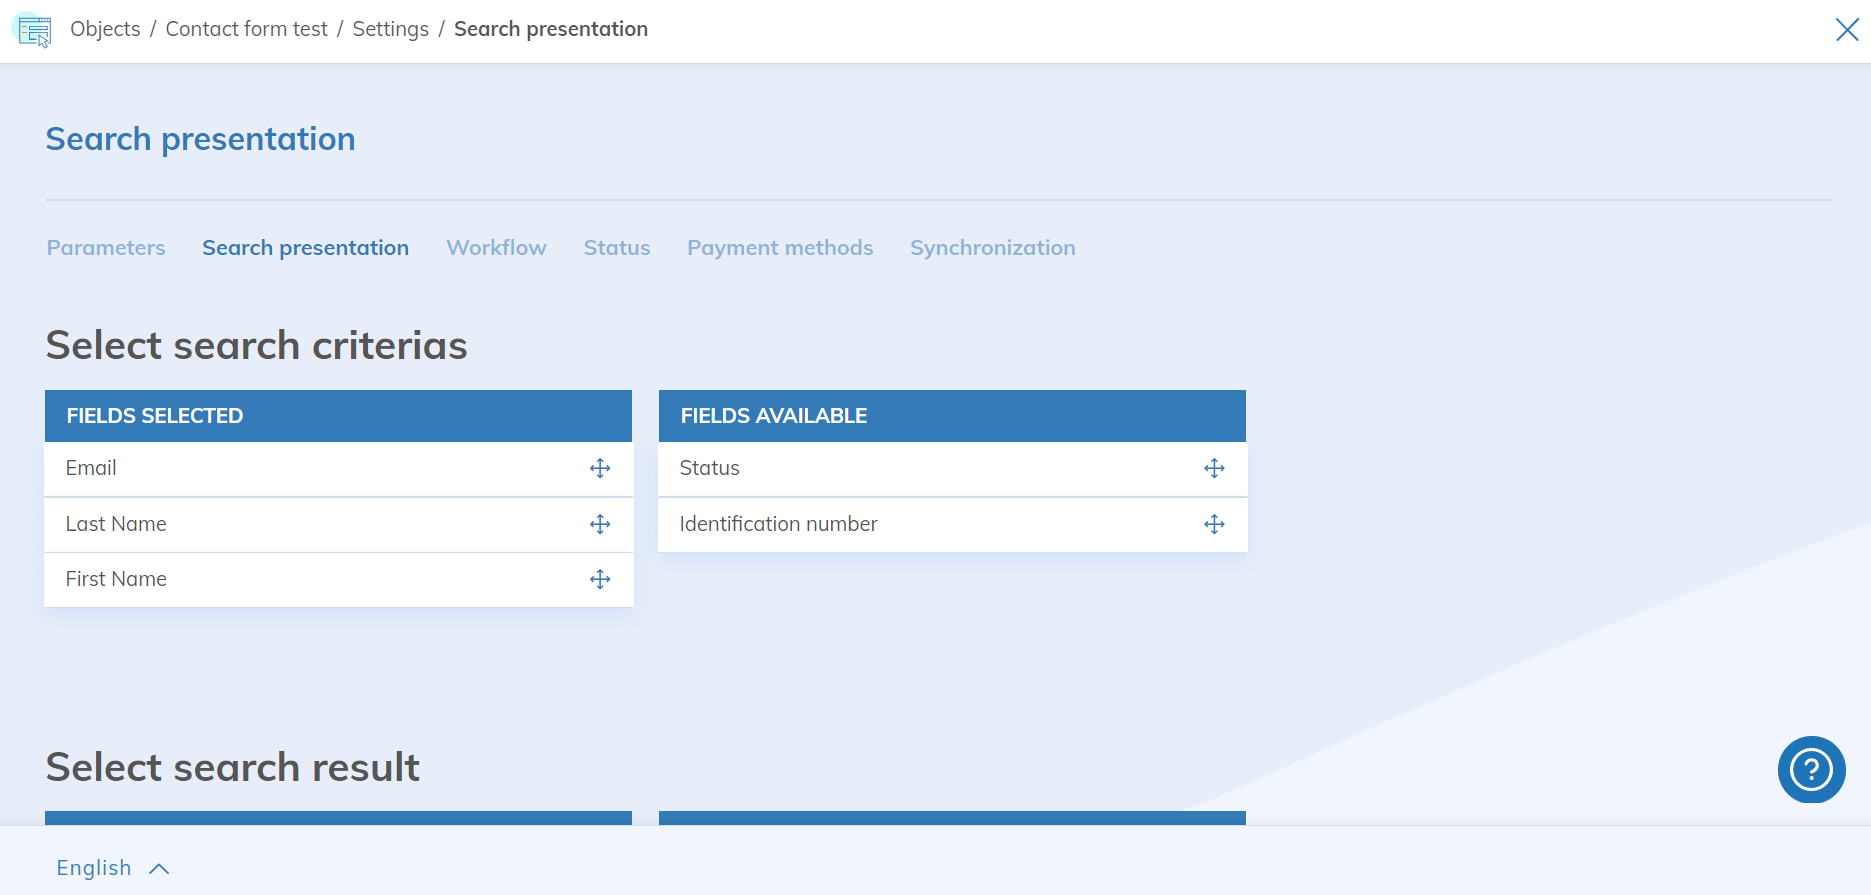Switch to the Parameters tab
The width and height of the screenshot is (1871, 895).
click(106, 248)
